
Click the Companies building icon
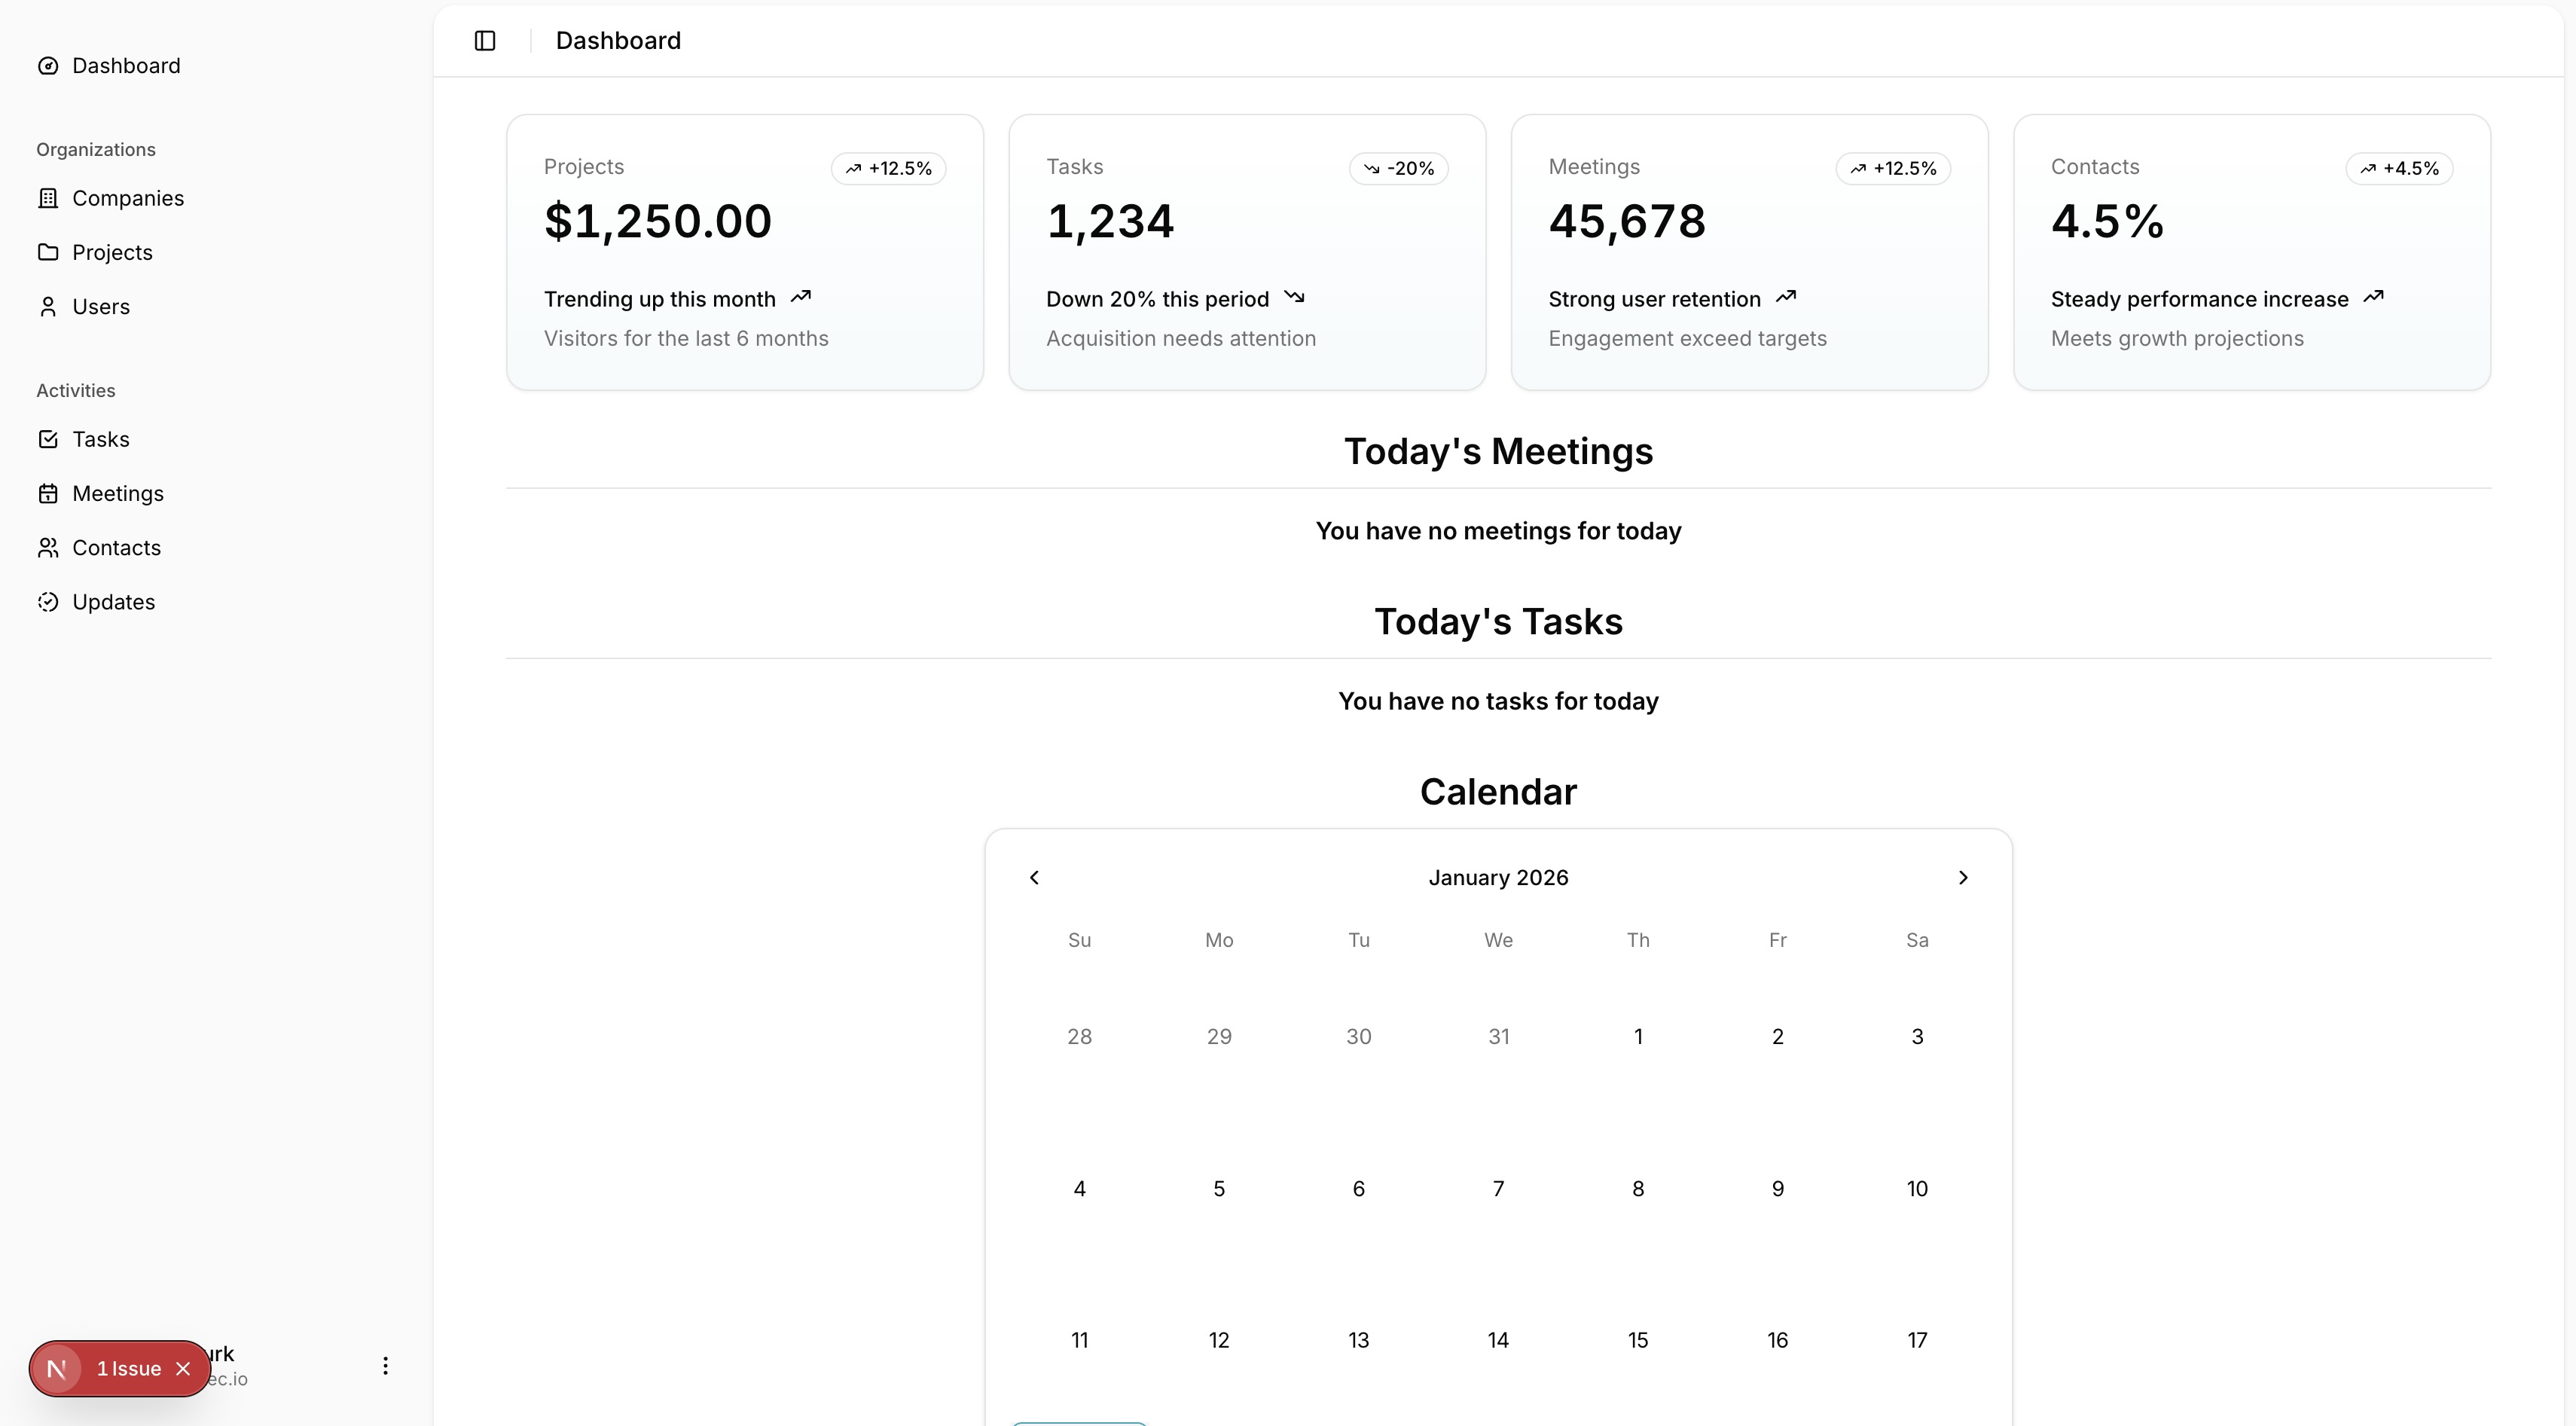coord(48,198)
